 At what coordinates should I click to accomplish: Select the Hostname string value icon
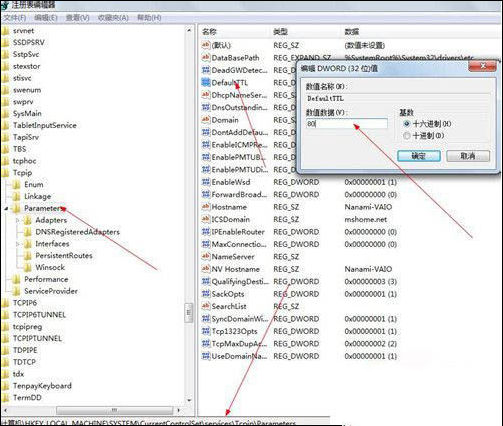click(x=206, y=207)
